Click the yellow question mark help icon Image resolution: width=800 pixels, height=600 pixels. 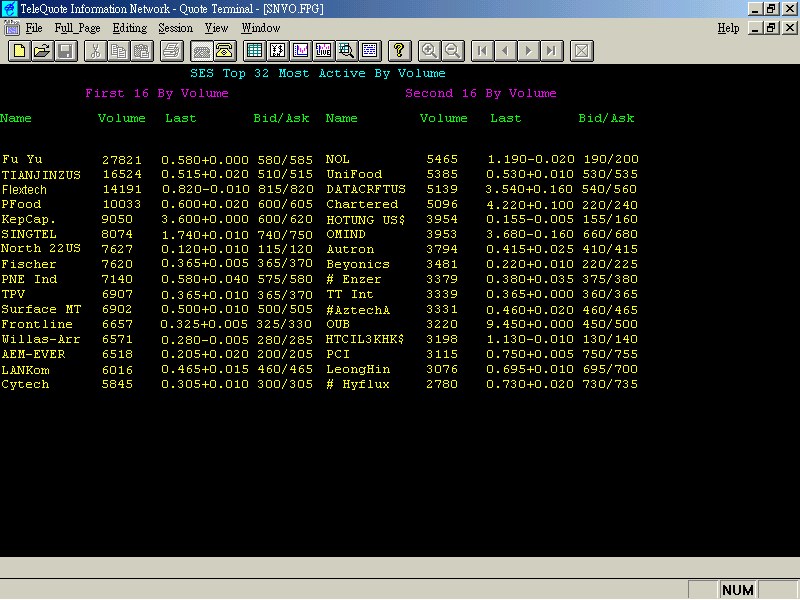tap(399, 51)
